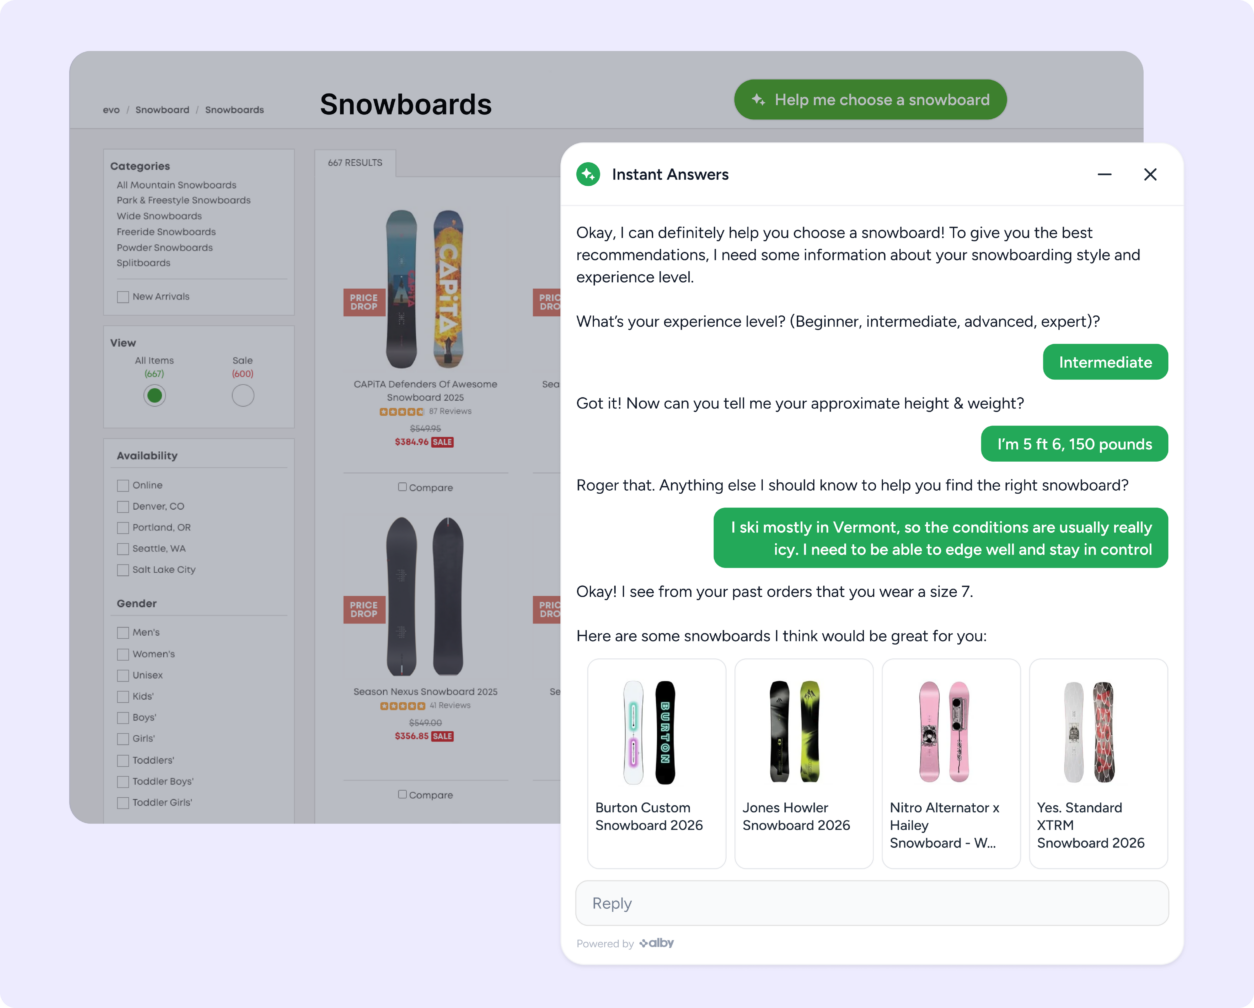
Task: Check the Denver, CO availability filter
Action: [122, 507]
